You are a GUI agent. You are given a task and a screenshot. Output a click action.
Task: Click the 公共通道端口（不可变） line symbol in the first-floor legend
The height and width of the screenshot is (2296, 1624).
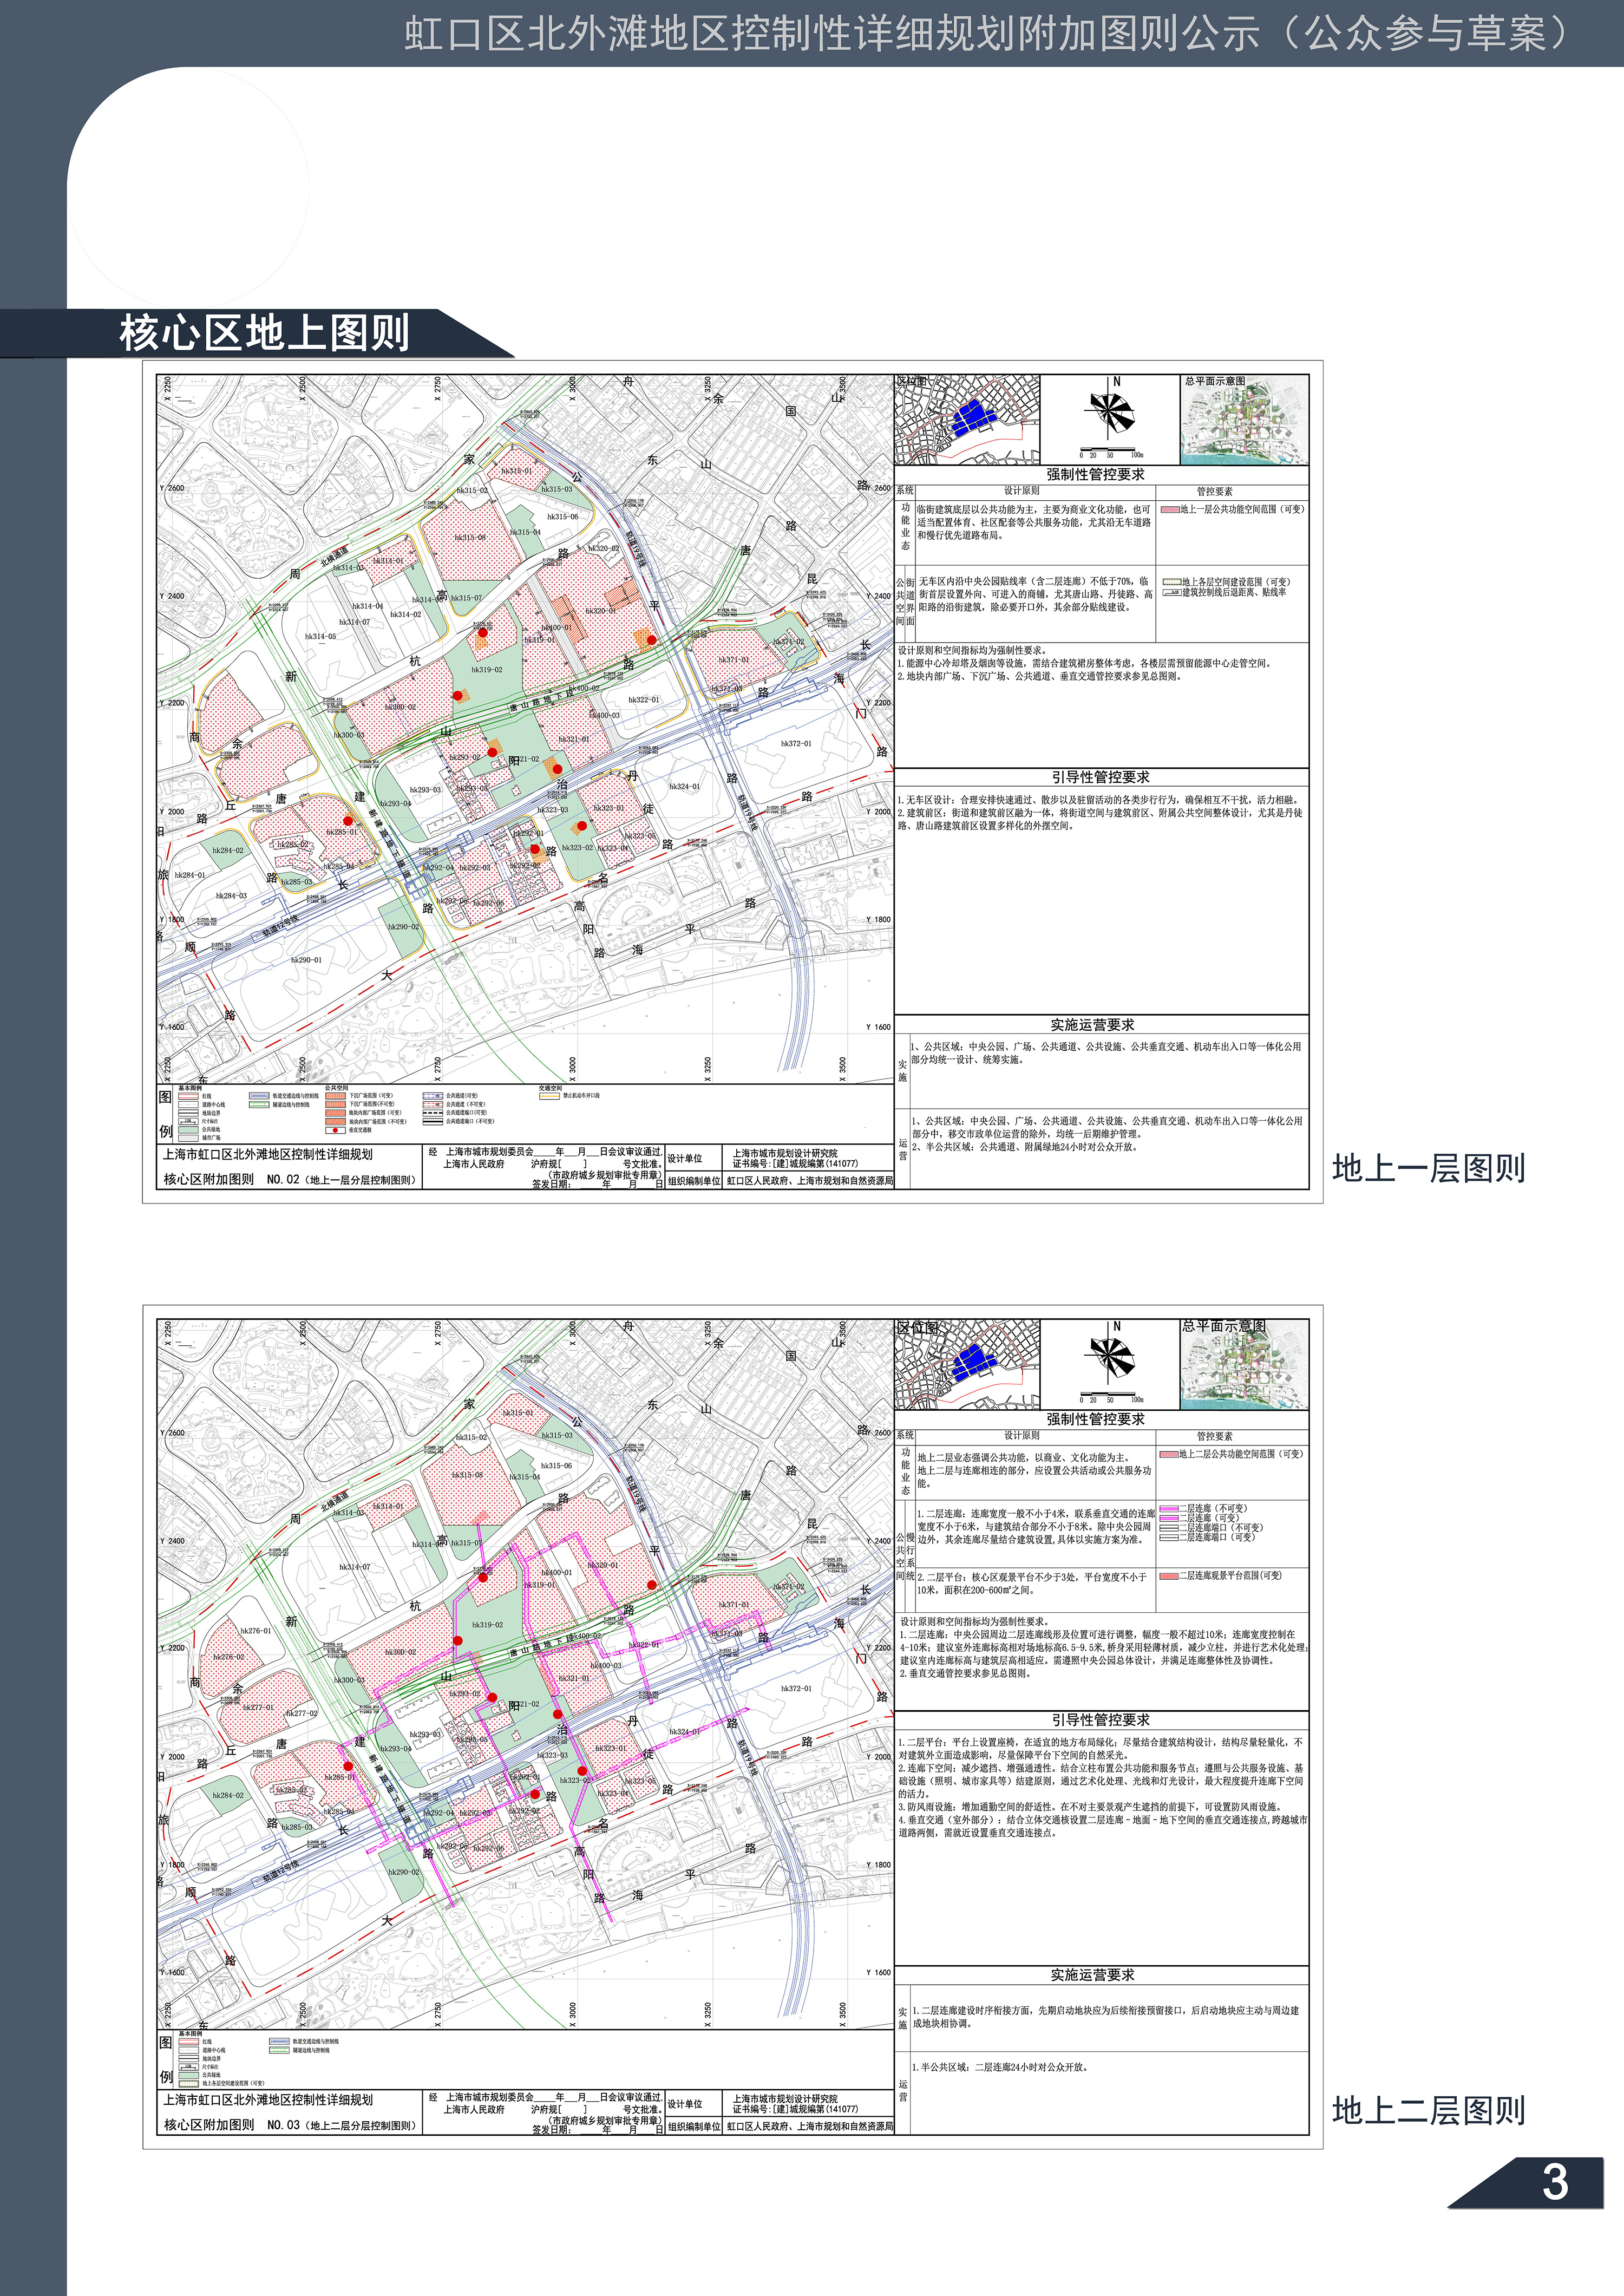433,1122
